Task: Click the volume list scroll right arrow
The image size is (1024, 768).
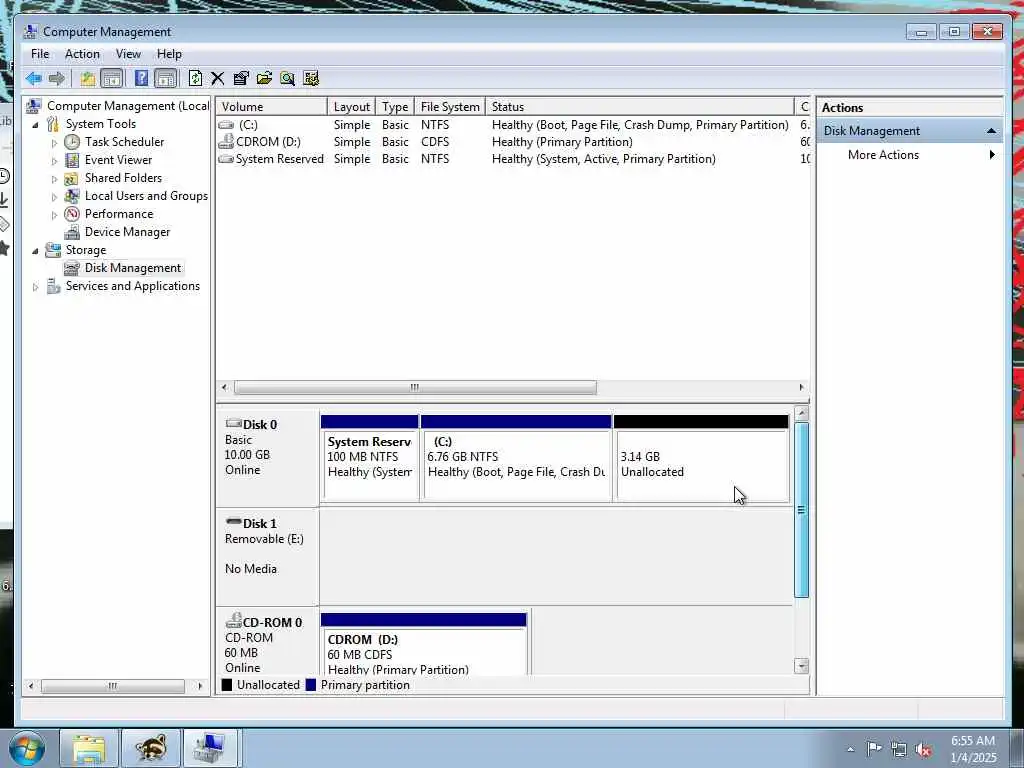Action: (x=801, y=387)
